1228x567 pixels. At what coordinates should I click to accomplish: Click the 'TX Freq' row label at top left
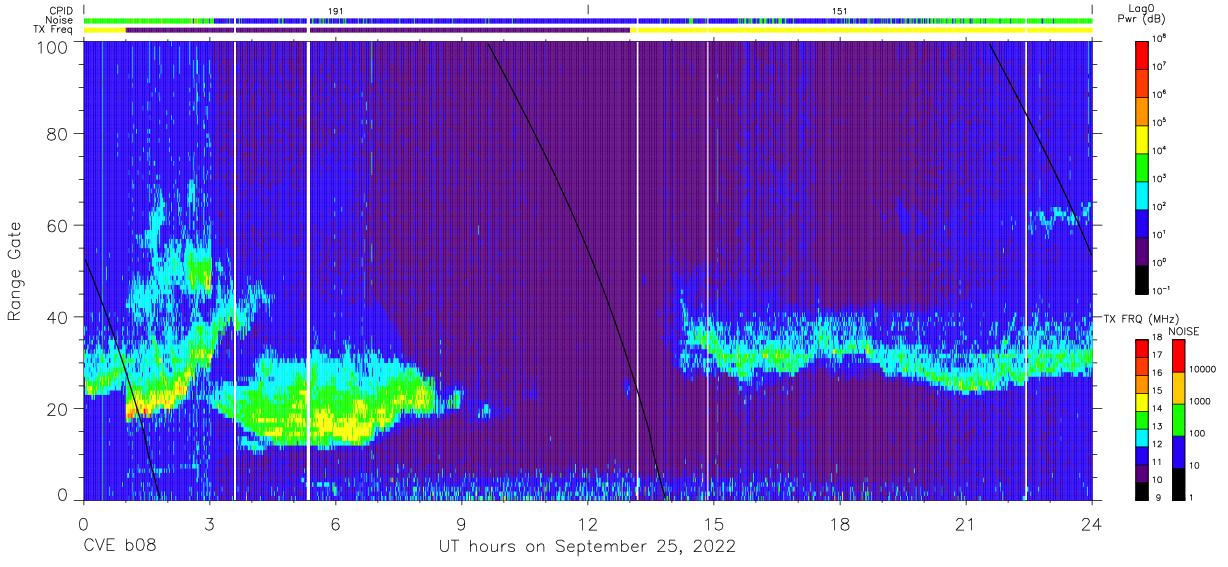tap(54, 30)
